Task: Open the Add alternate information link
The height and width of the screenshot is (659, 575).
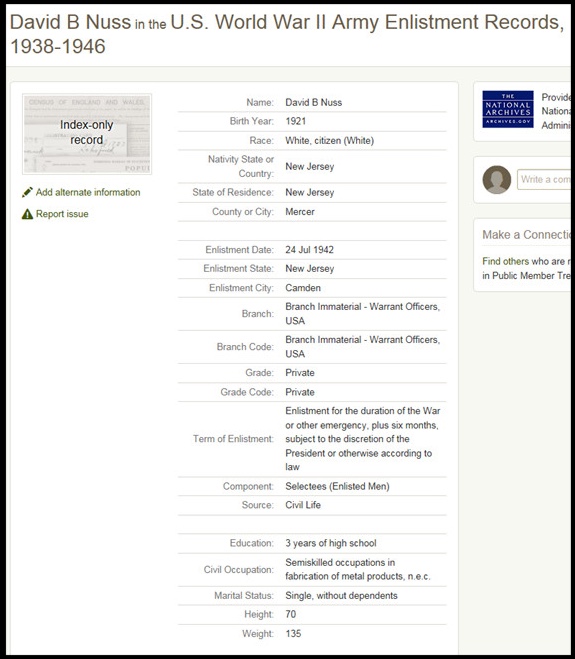Action: (x=88, y=192)
